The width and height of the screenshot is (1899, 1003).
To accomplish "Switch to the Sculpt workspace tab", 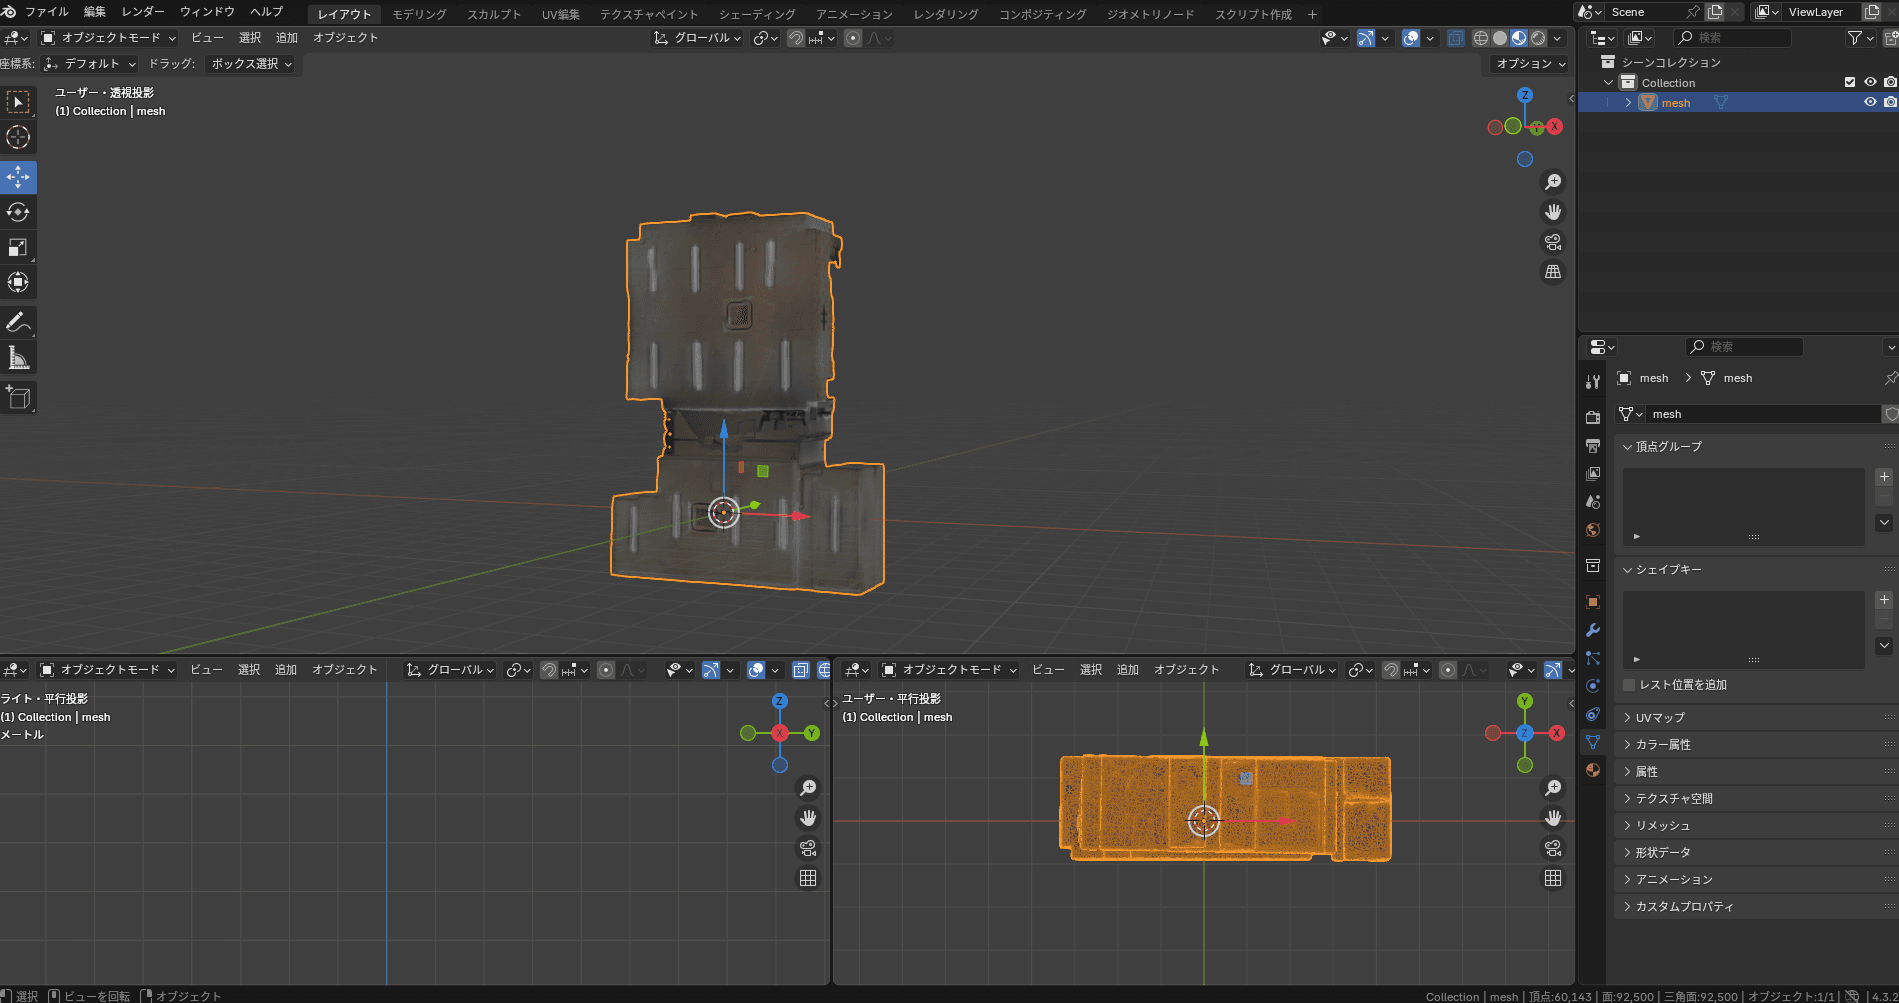I will pyautogui.click(x=494, y=14).
